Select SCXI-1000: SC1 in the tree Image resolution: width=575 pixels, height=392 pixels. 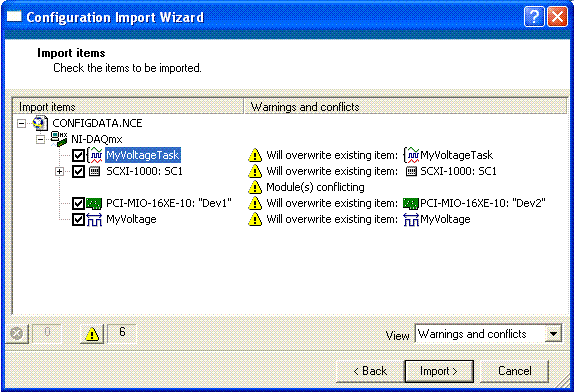point(144,171)
